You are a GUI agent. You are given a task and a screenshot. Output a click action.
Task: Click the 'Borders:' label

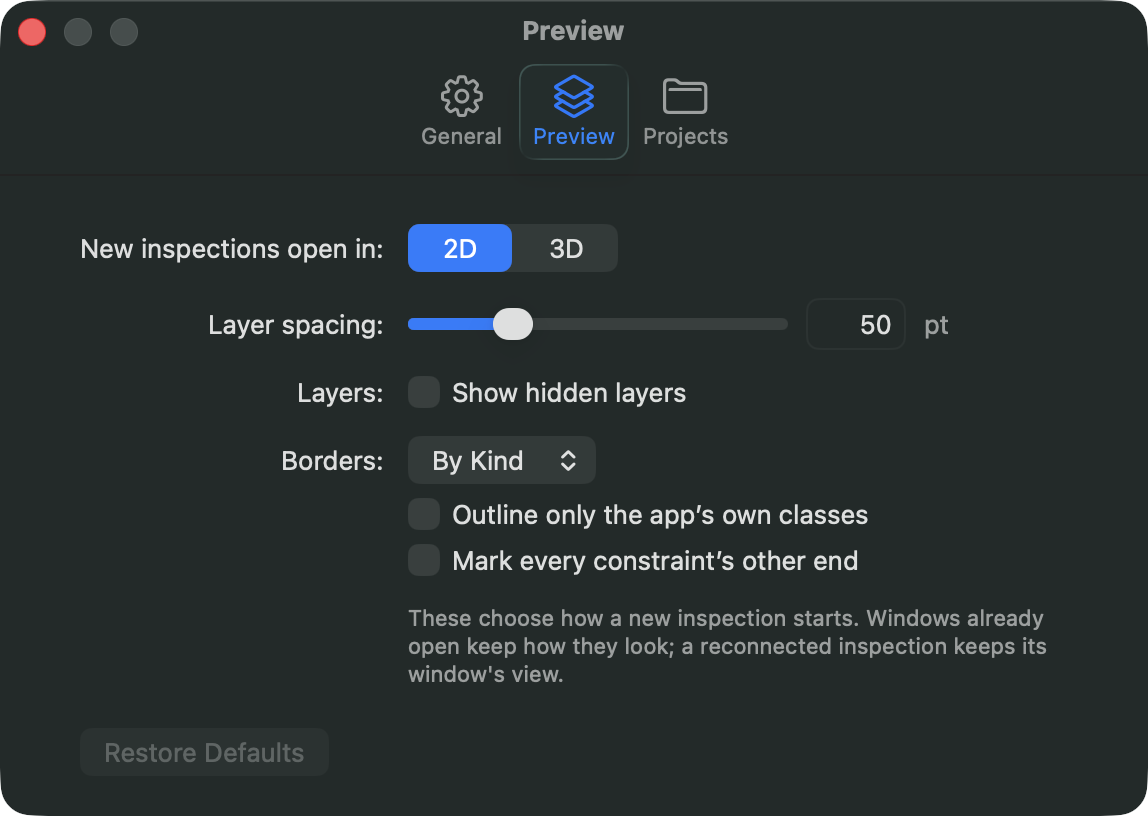[x=332, y=460]
